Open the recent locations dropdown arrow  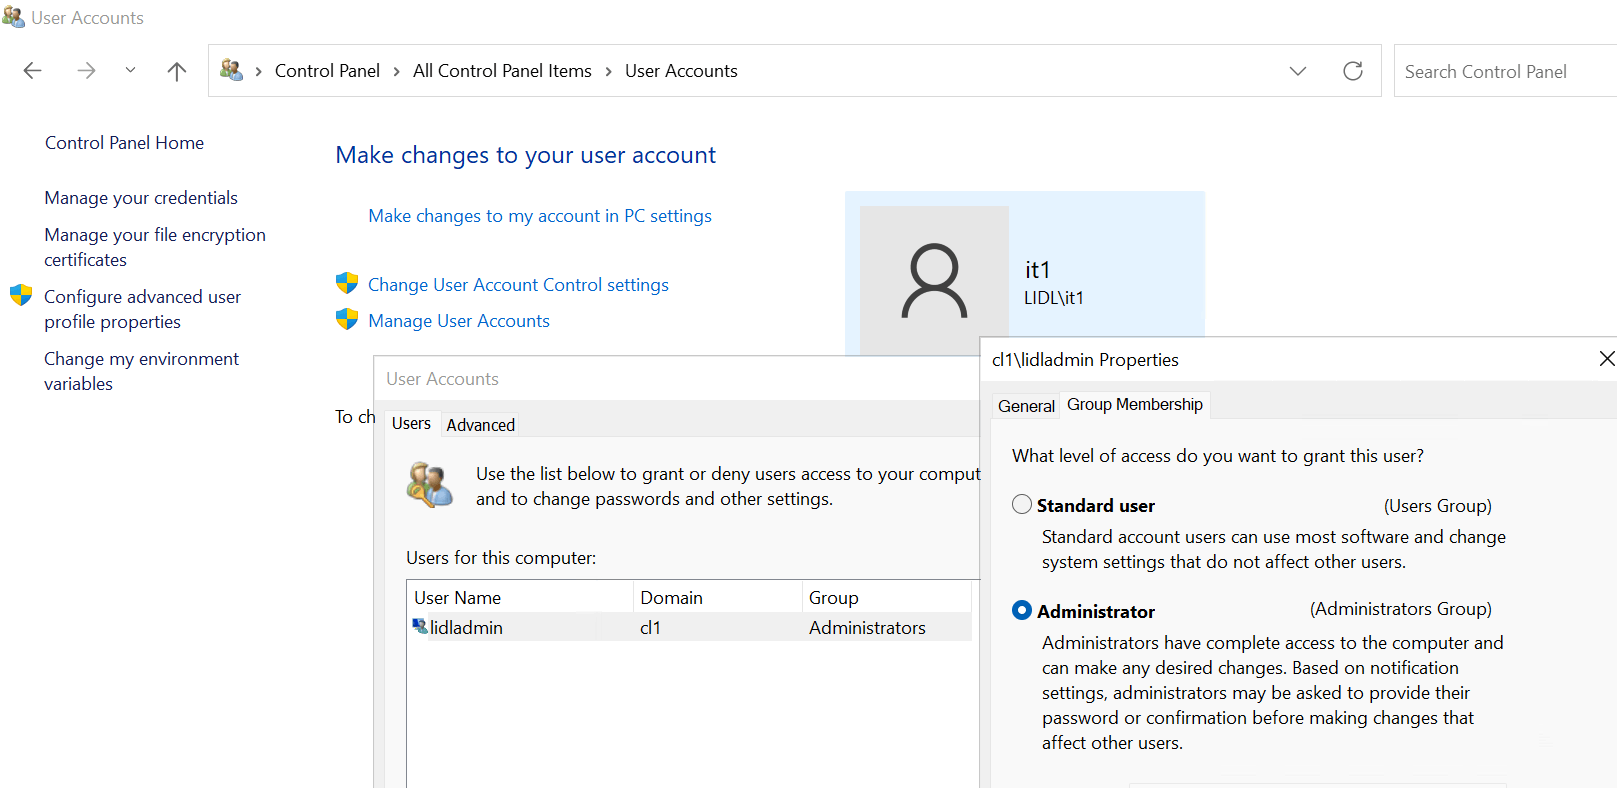(x=130, y=71)
